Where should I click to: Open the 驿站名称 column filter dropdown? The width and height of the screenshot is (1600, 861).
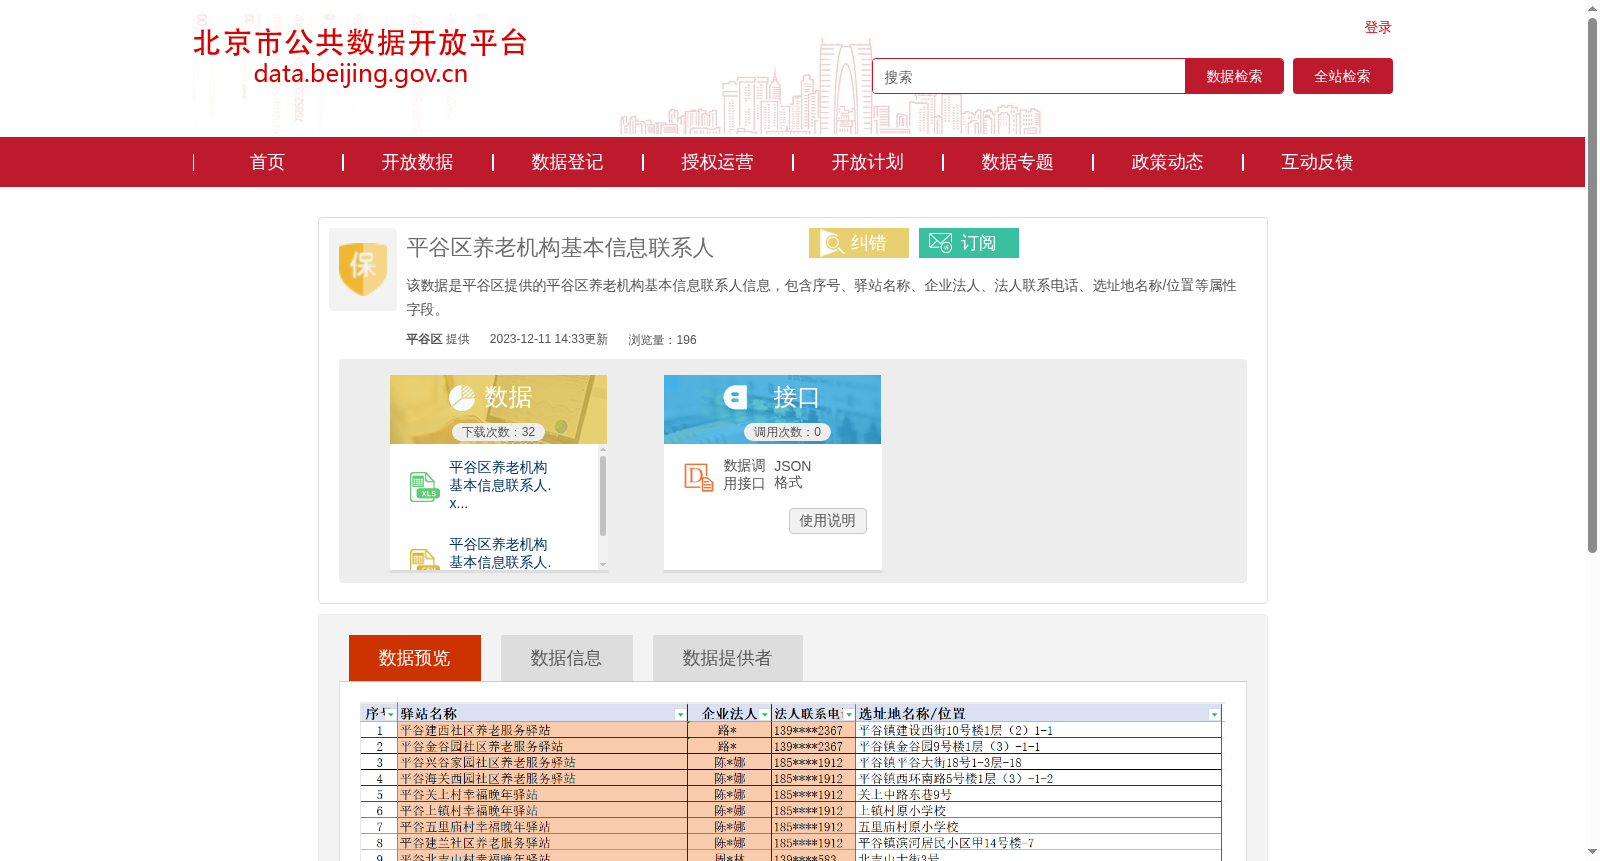pyautogui.click(x=680, y=714)
